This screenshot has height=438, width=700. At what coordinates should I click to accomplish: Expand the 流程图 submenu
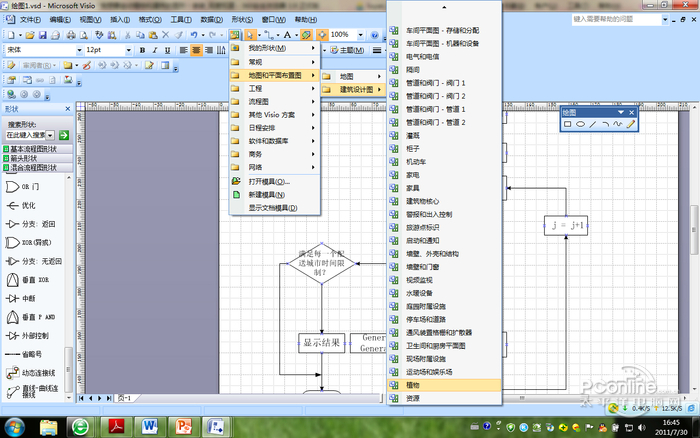click(274, 101)
